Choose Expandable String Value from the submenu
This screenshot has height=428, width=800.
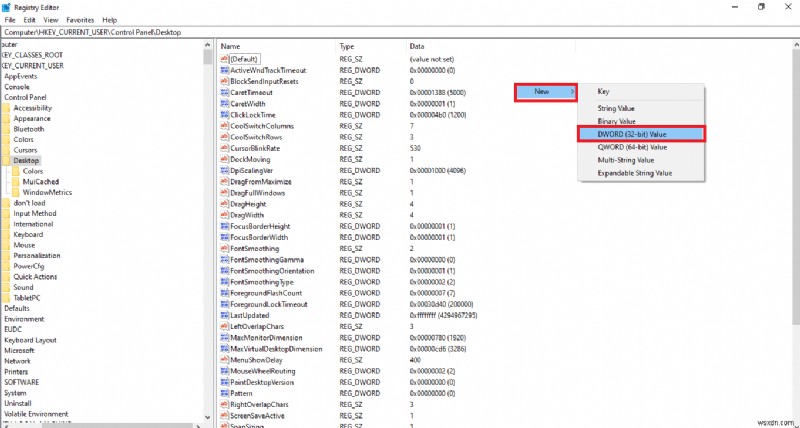coord(641,173)
